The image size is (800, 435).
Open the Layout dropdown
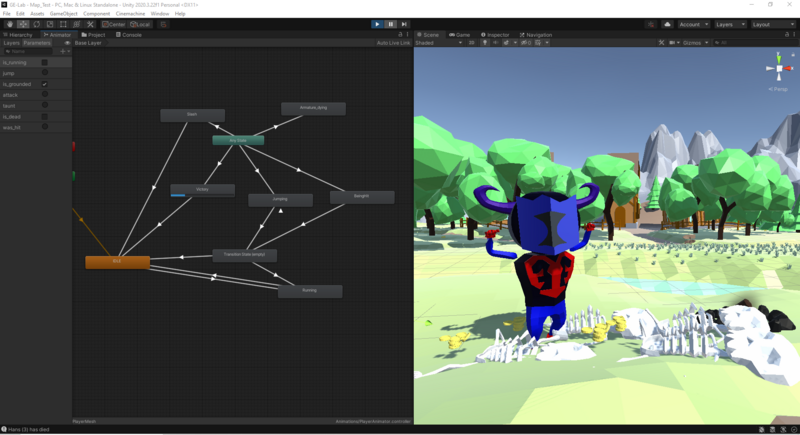coord(773,24)
